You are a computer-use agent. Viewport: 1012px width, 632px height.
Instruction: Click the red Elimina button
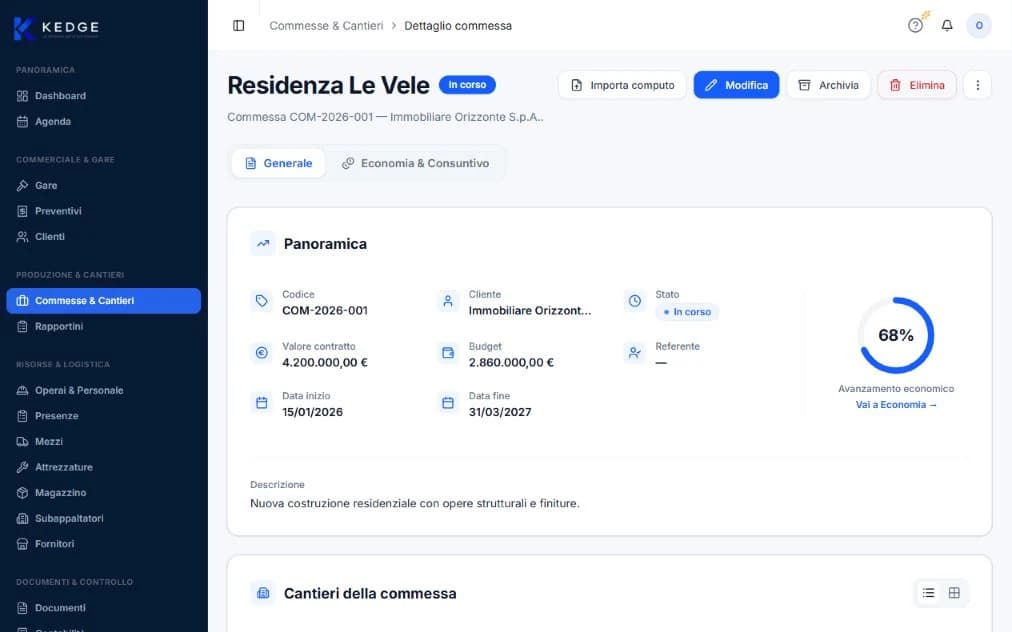(917, 85)
